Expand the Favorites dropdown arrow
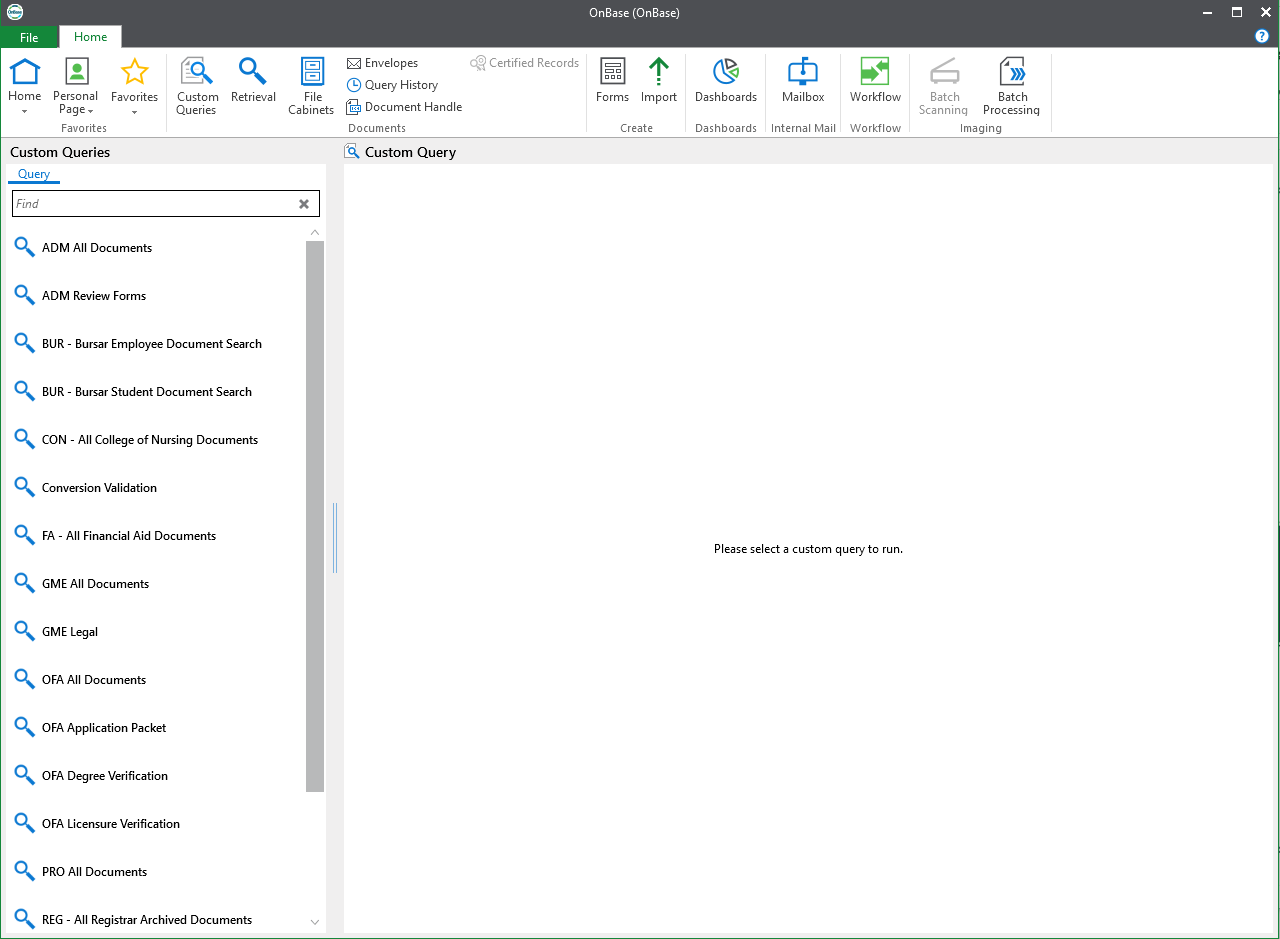This screenshot has width=1280, height=939. point(134,112)
